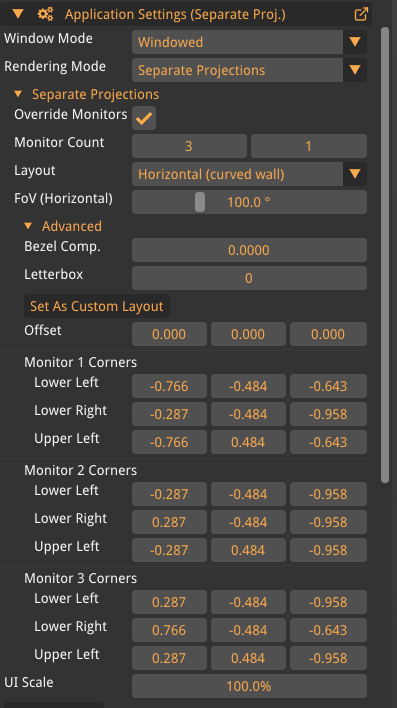Collapse the Advanced group
This screenshot has width=397, height=708.
28,226
